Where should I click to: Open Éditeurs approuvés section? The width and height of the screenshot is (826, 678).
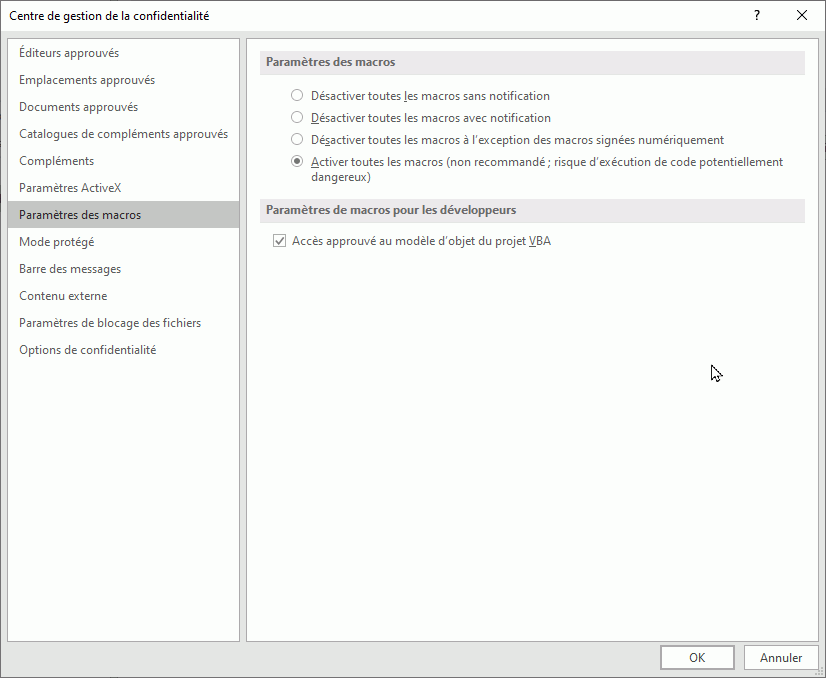[x=123, y=53]
